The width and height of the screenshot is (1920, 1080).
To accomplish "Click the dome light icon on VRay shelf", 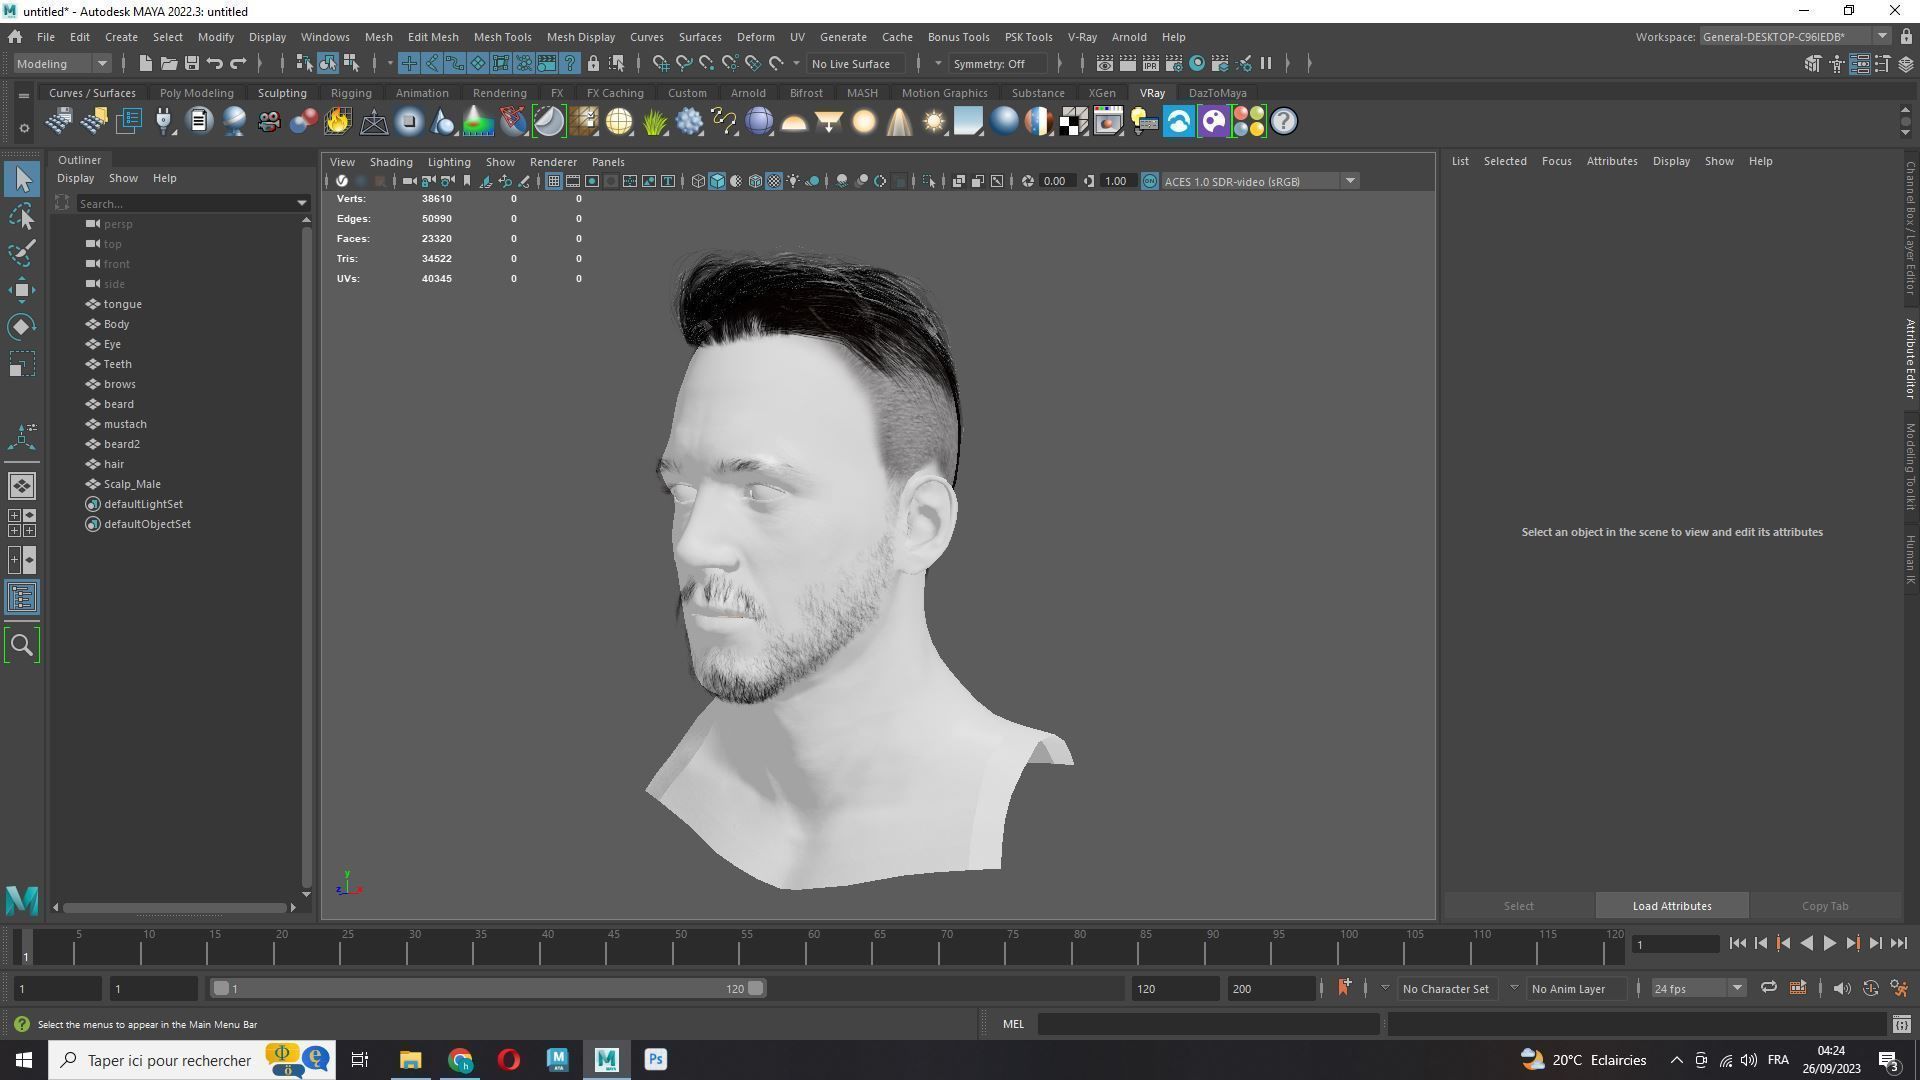I will (x=794, y=122).
